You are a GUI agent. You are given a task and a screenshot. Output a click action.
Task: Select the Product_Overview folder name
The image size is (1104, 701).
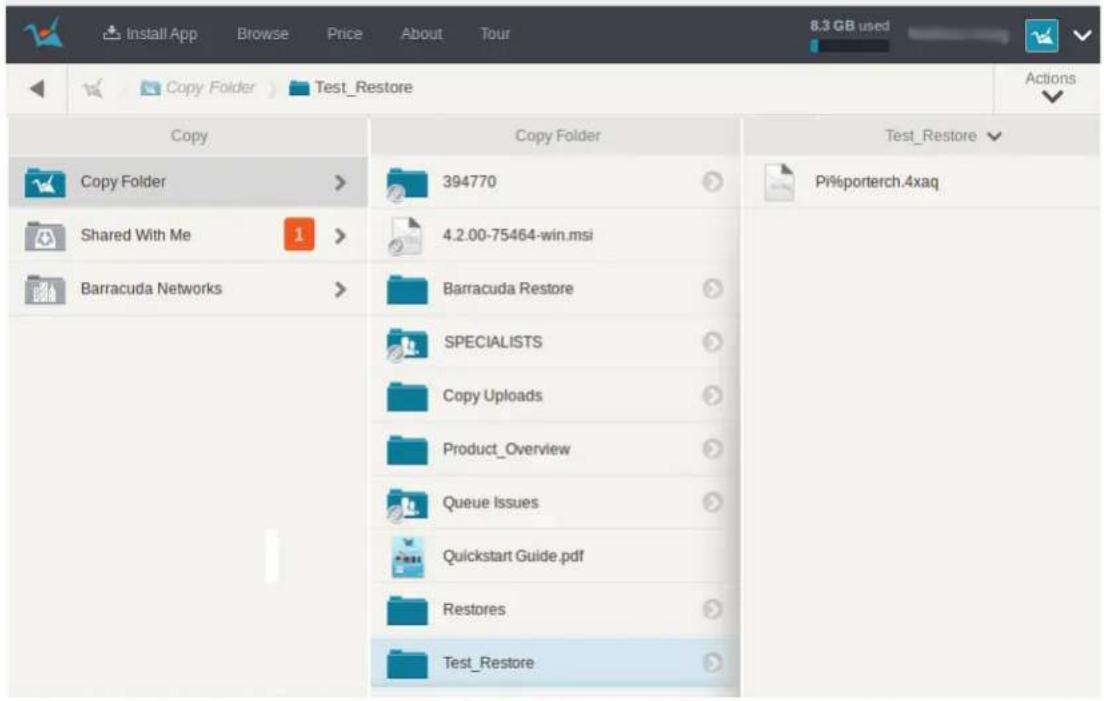[506, 449]
